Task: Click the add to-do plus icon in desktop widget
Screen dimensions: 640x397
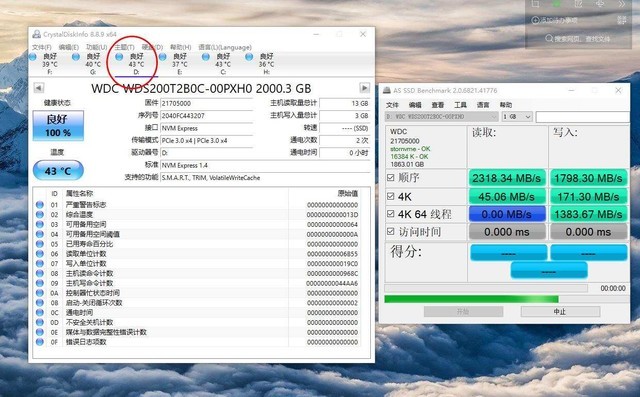Action: pyautogui.click(x=535, y=20)
